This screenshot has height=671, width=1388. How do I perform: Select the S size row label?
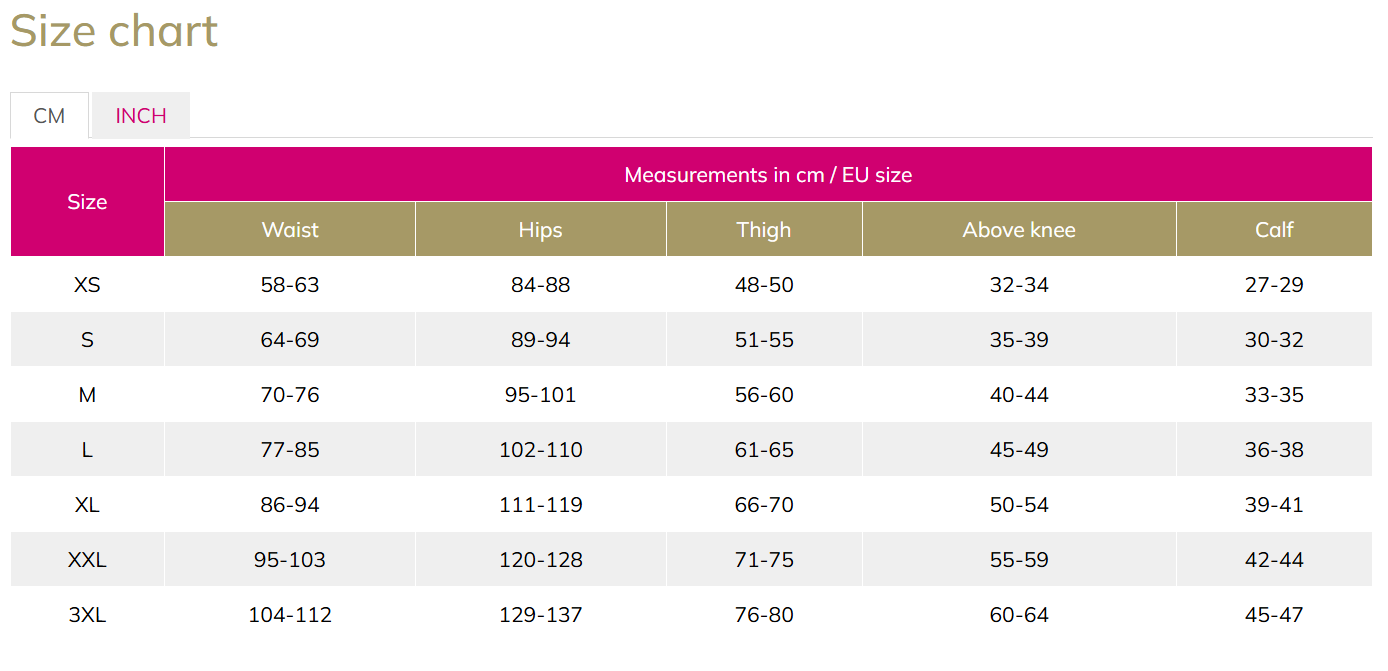(x=87, y=340)
